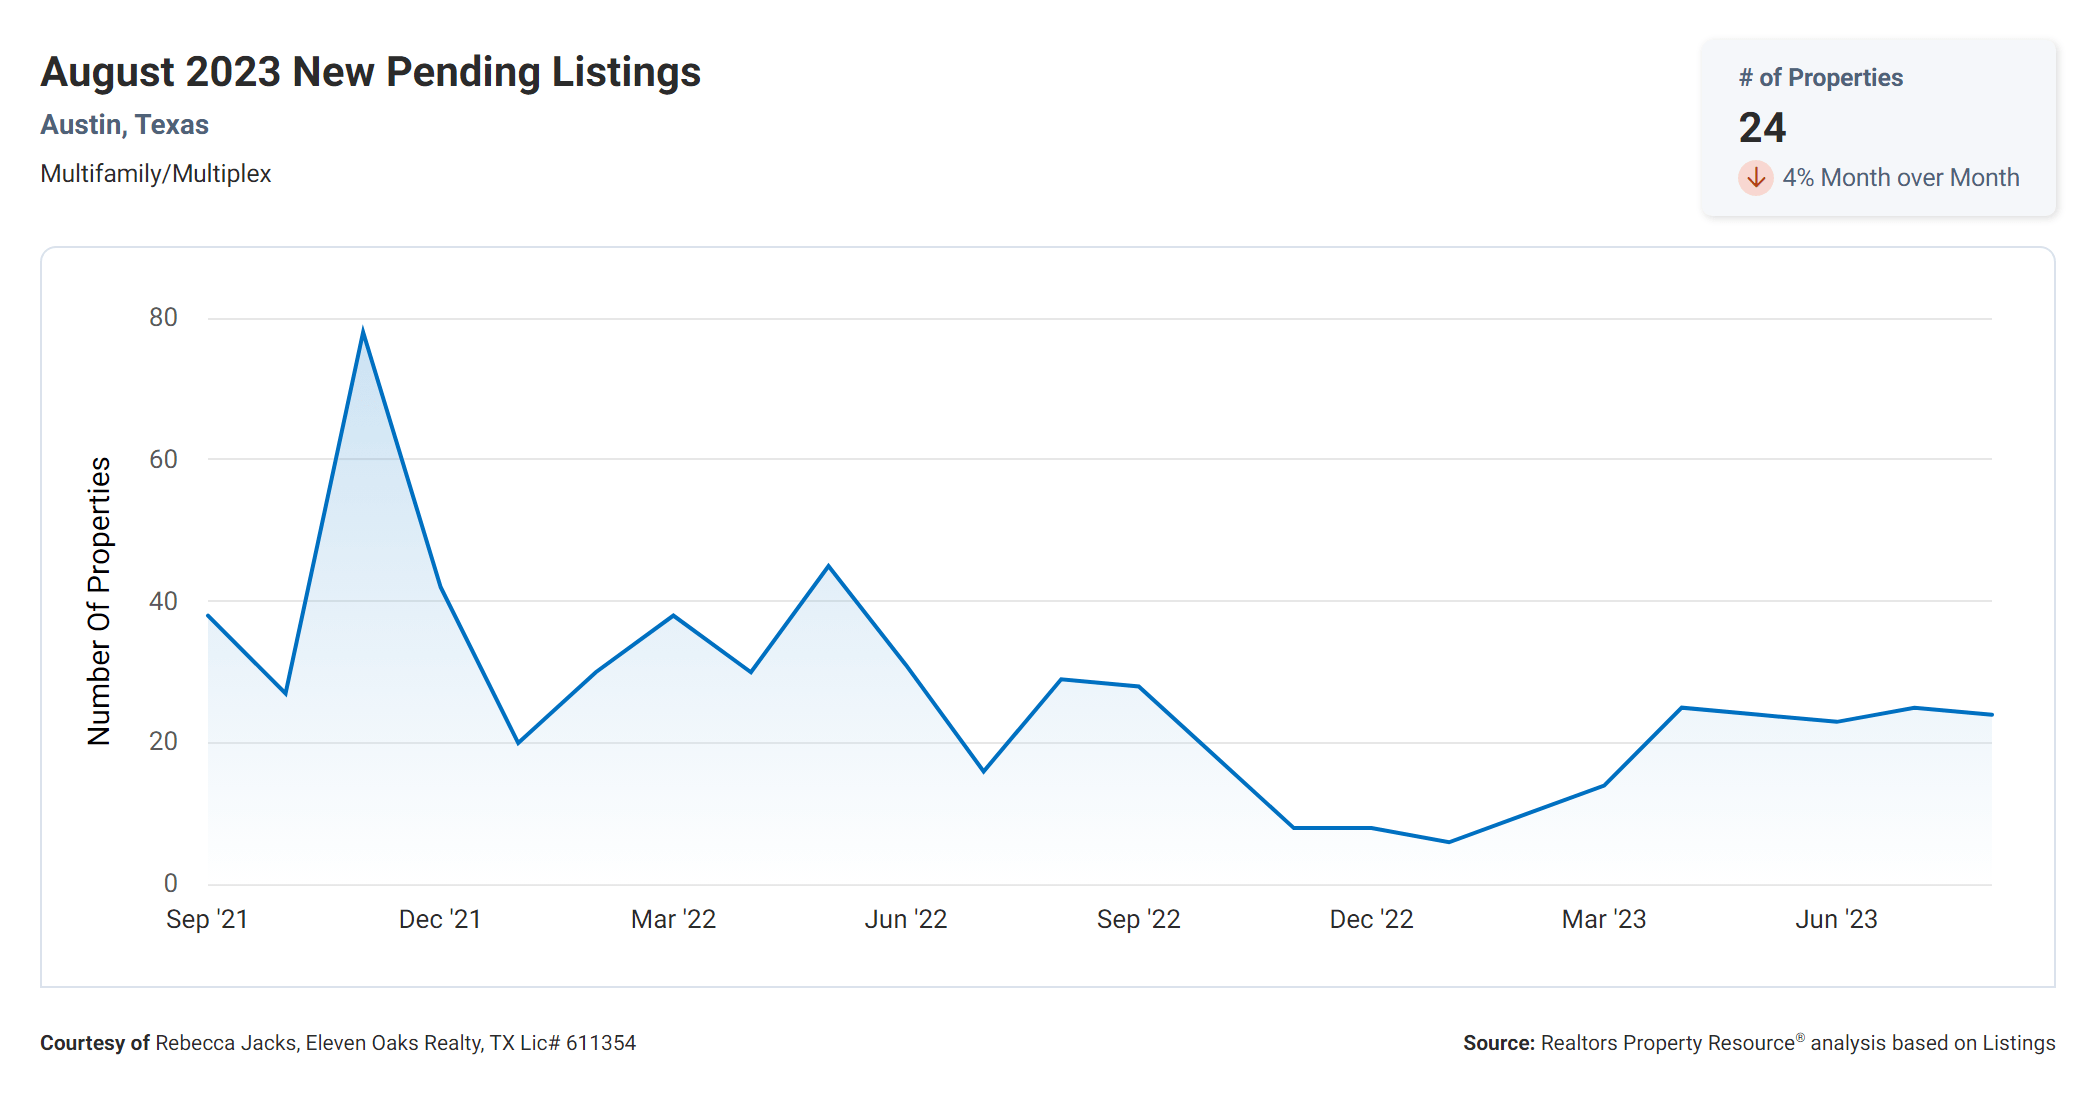This screenshot has height=1100, width=2096.
Task: Click the 'Source: Realtors Property Resource' text
Action: point(1758,1043)
